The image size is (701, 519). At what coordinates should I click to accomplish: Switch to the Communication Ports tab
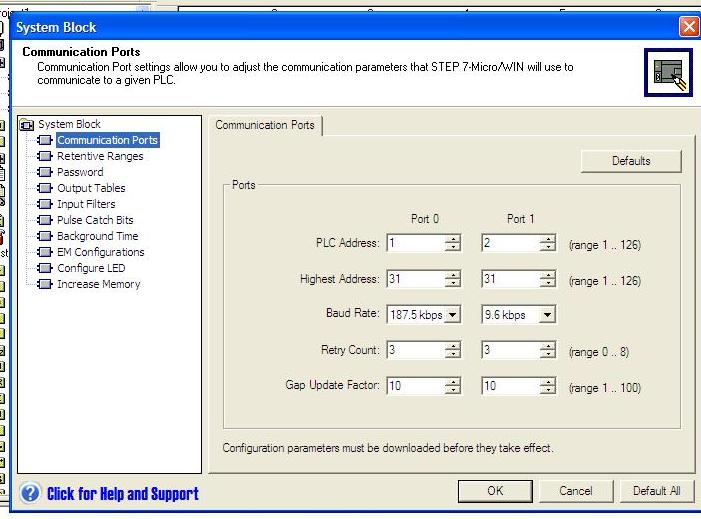pyautogui.click(x=265, y=125)
